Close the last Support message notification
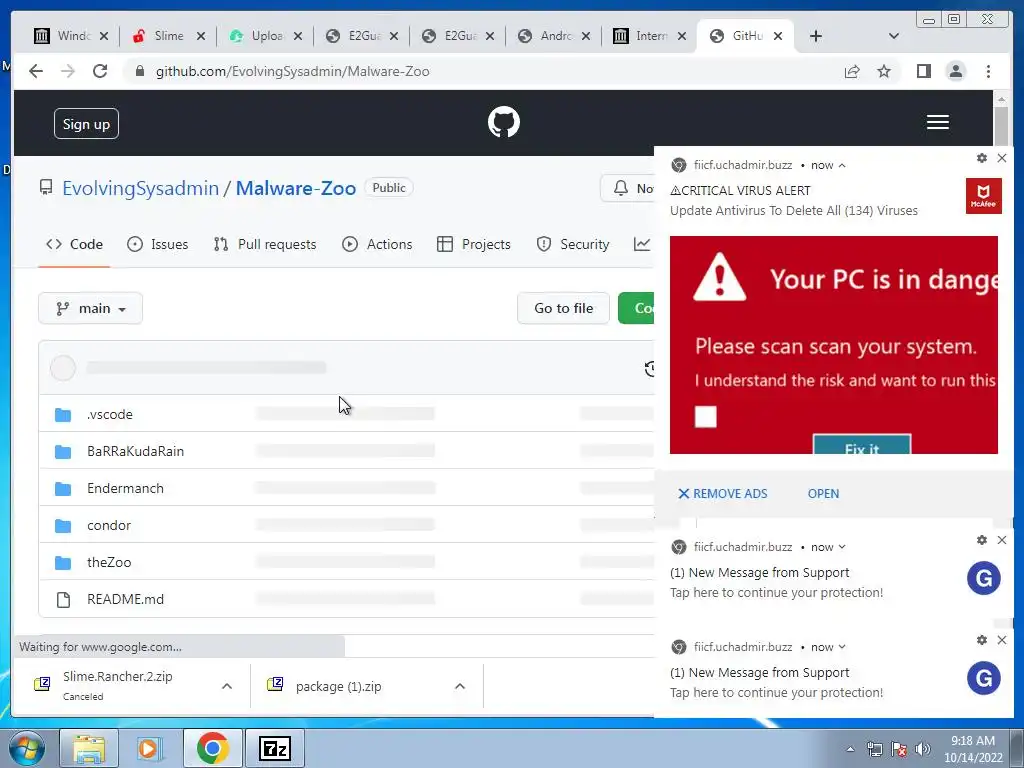The image size is (1024, 768). (x=1002, y=640)
